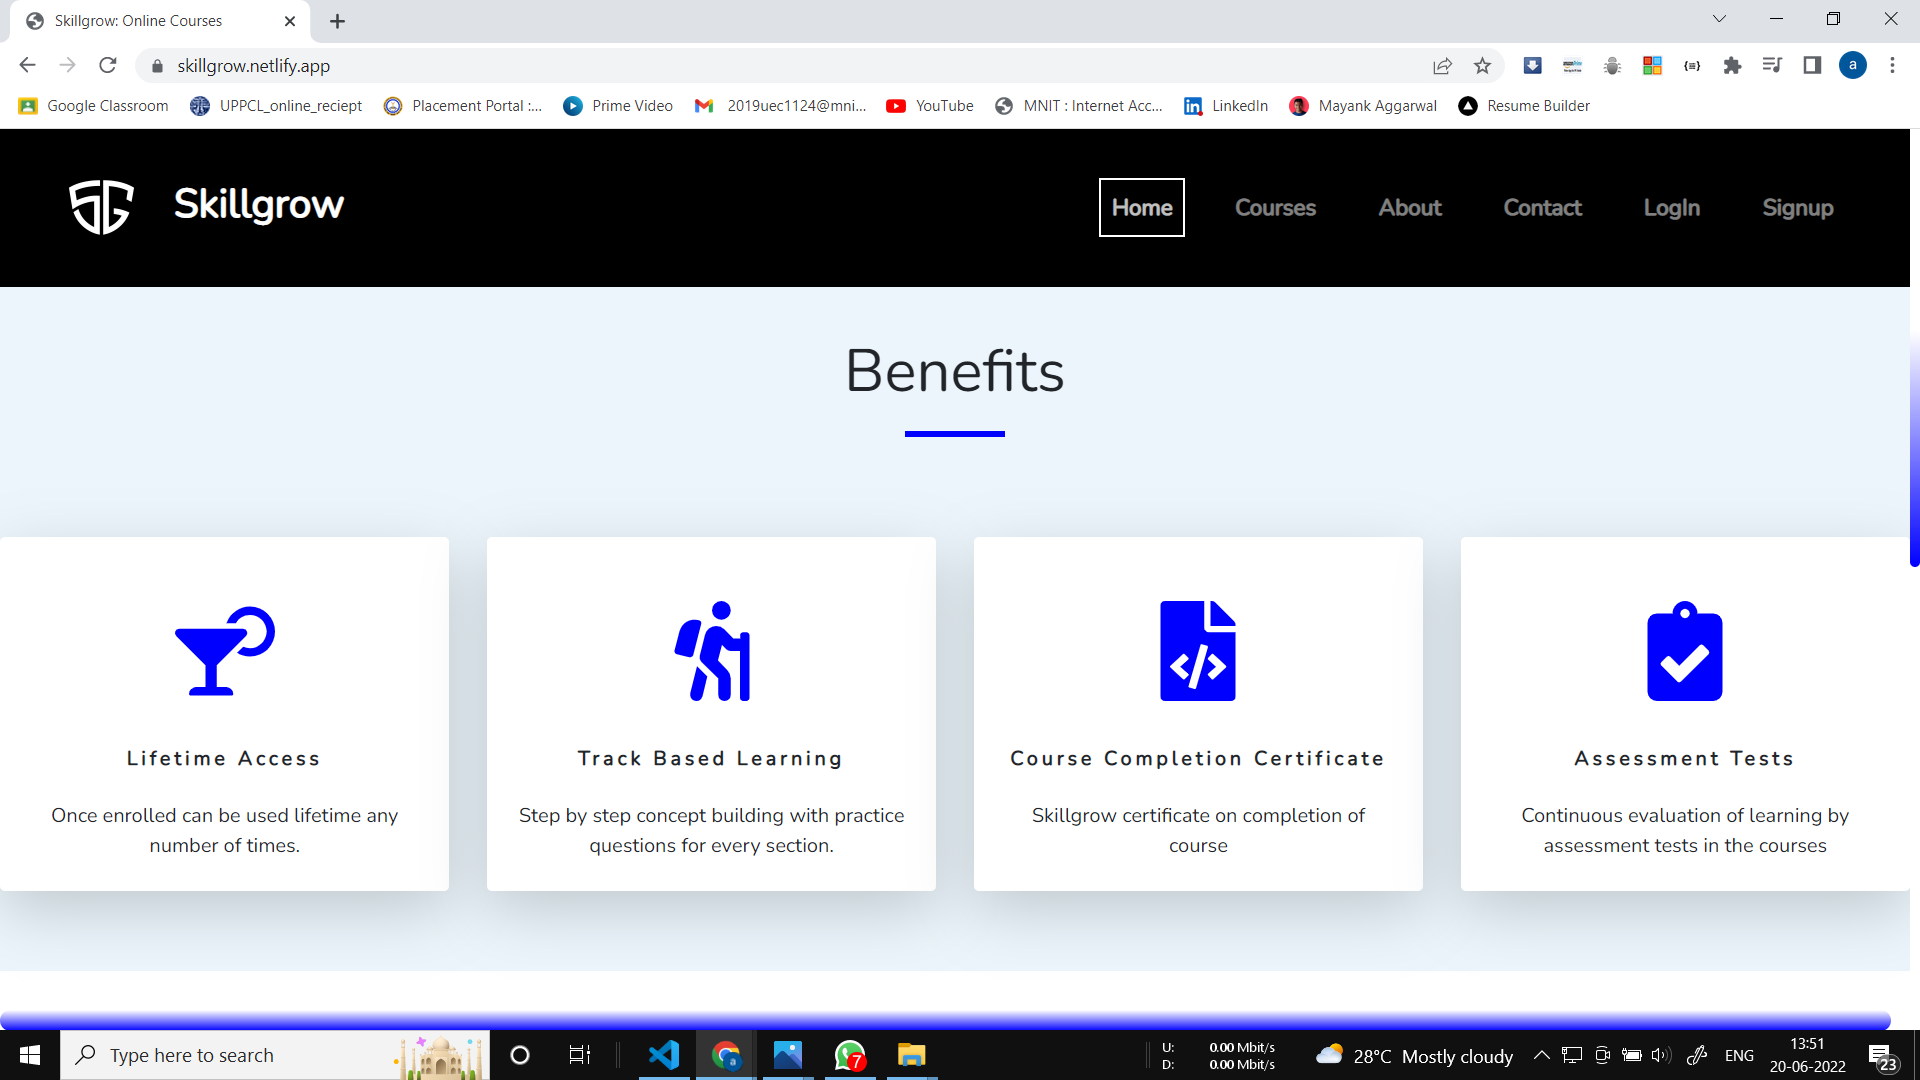1920x1080 pixels.
Task: Click the Signup link
Action: [x=1797, y=208]
